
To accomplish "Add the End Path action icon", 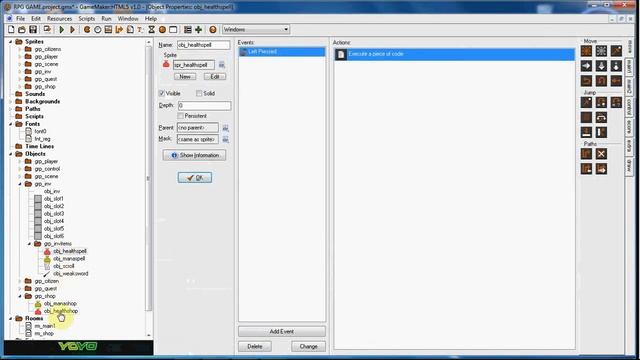I will (601, 154).
